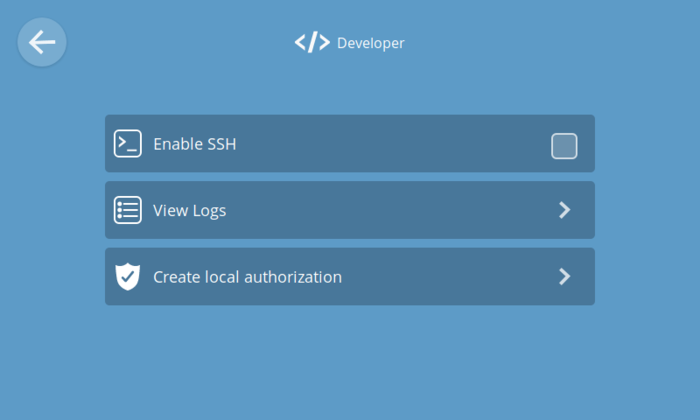
Task: Go back using the left arrow button
Action: 42,42
